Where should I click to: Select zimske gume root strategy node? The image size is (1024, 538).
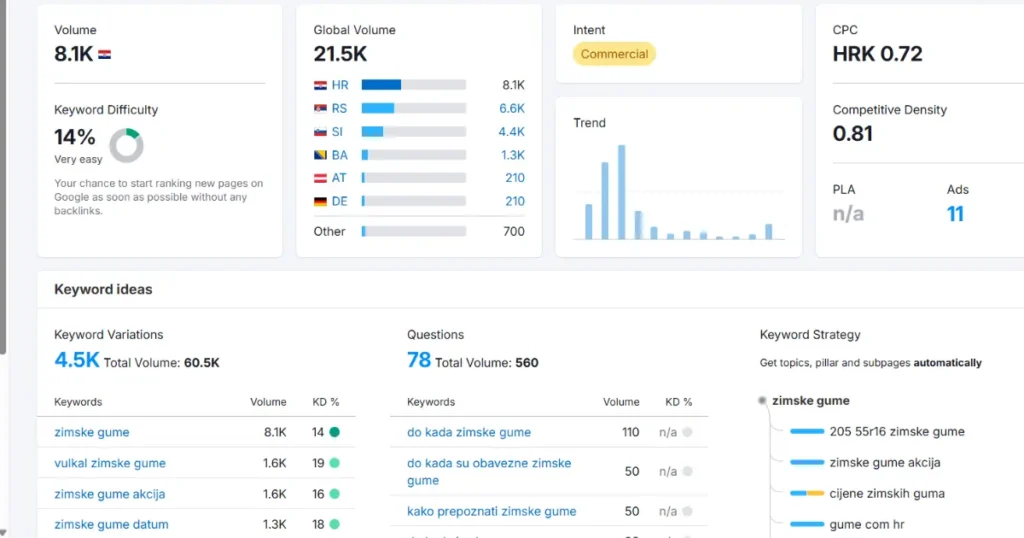coord(810,401)
